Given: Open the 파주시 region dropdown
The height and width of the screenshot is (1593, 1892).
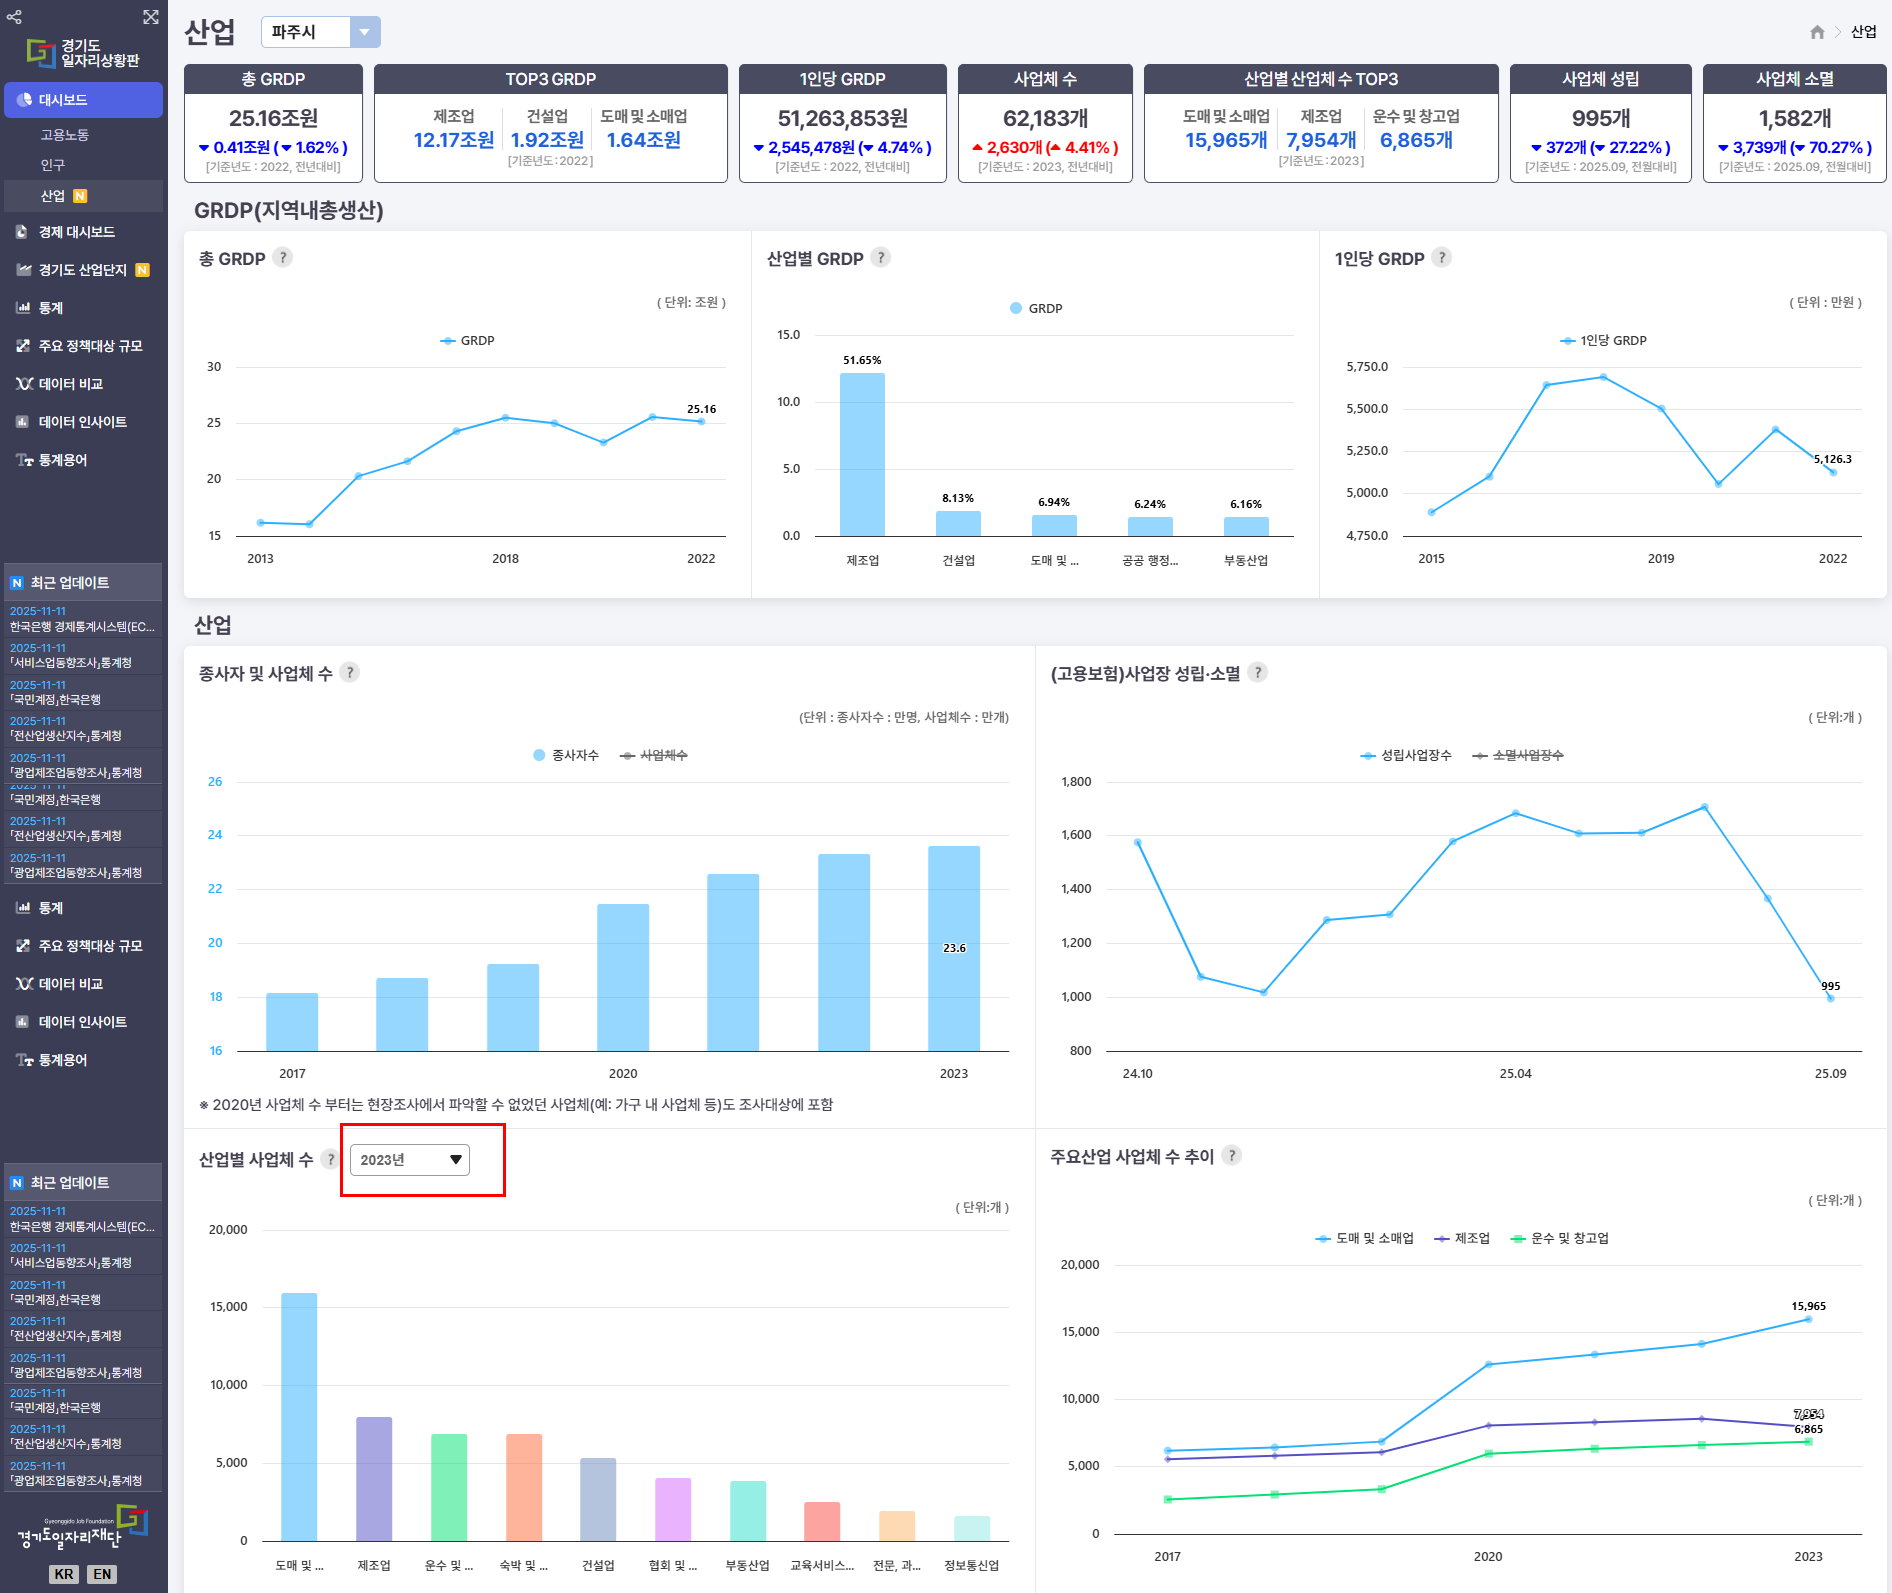Looking at the screenshot, I should tap(320, 32).
